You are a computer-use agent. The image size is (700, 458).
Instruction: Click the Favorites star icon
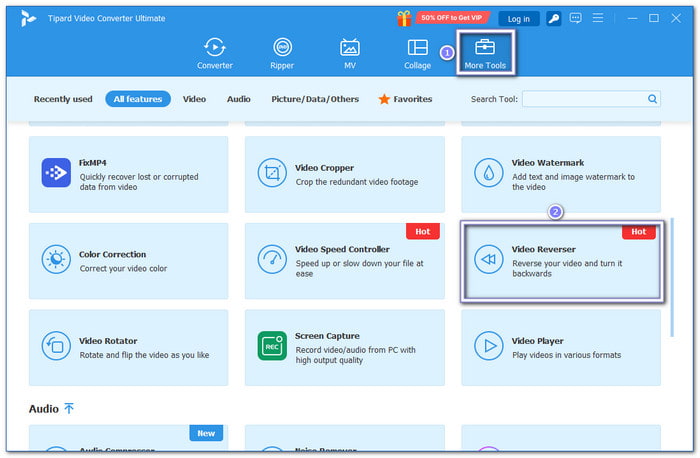pyautogui.click(x=384, y=99)
